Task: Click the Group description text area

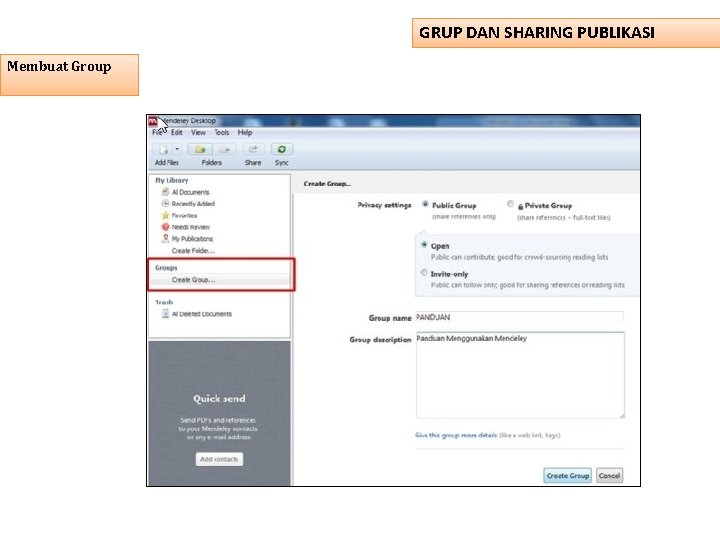Action: (x=520, y=375)
